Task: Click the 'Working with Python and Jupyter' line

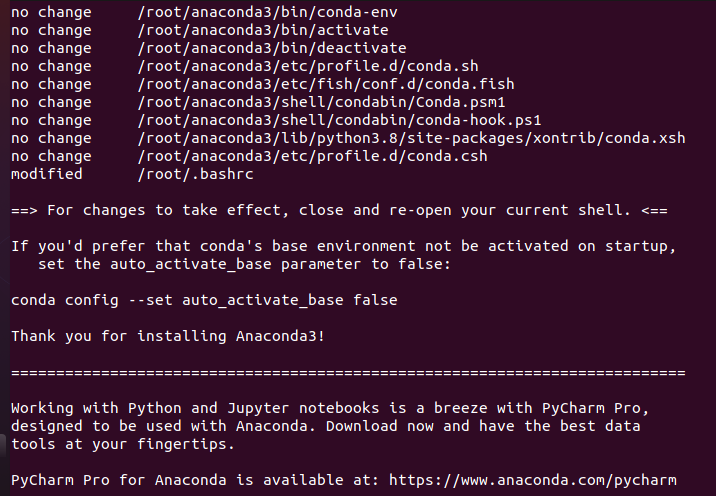Action: coord(330,408)
